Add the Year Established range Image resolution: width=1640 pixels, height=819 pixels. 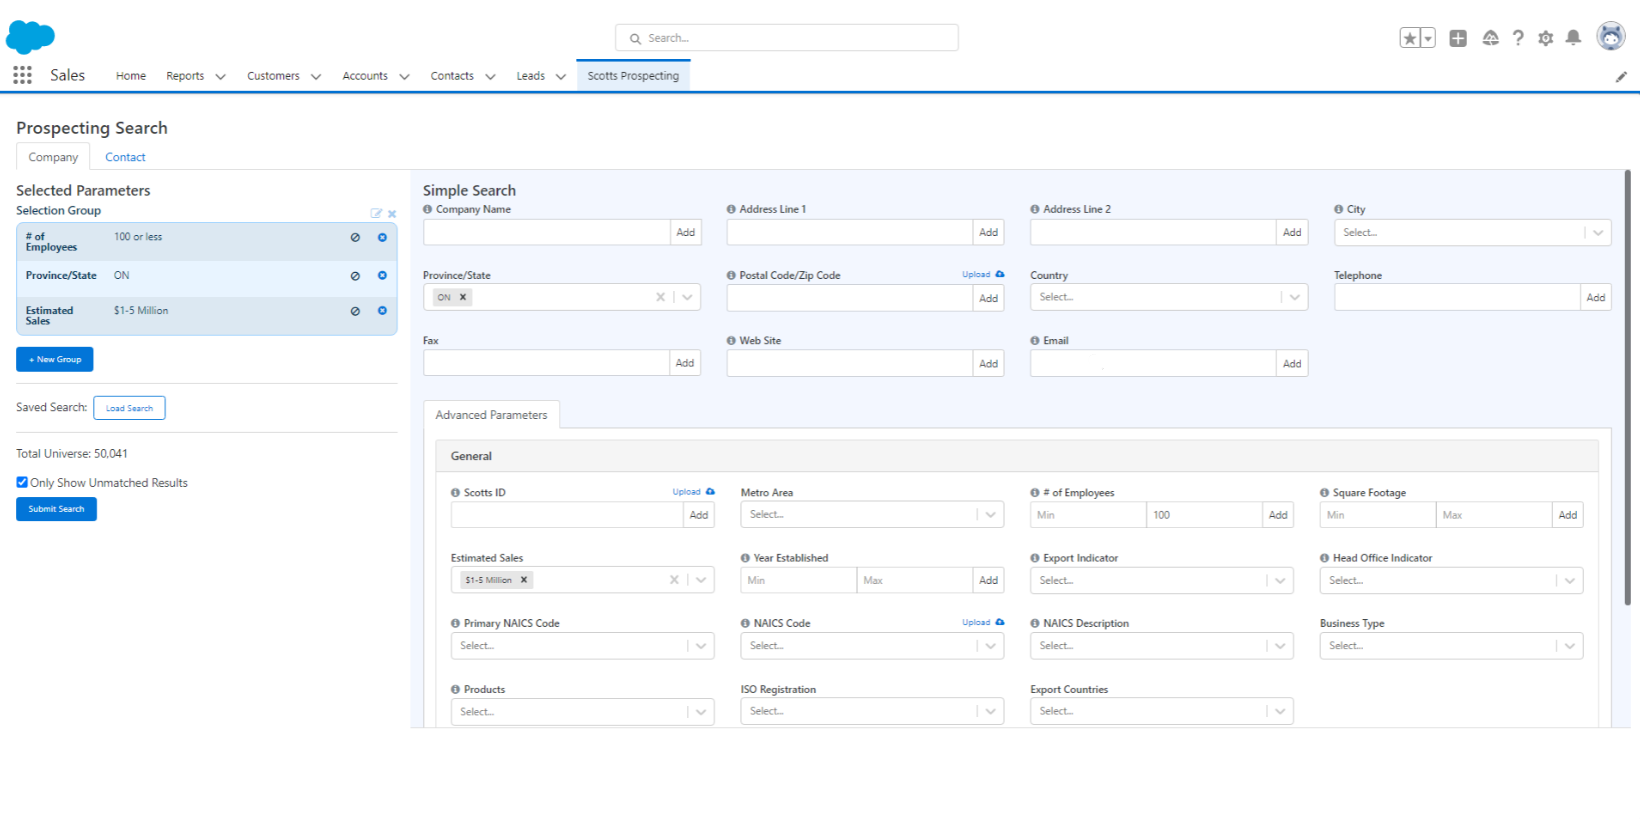(x=989, y=580)
